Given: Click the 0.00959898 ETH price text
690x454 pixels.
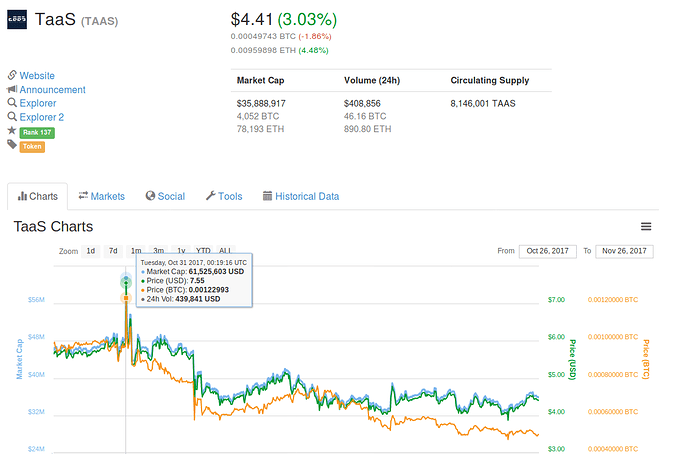Looking at the screenshot, I should [263, 50].
